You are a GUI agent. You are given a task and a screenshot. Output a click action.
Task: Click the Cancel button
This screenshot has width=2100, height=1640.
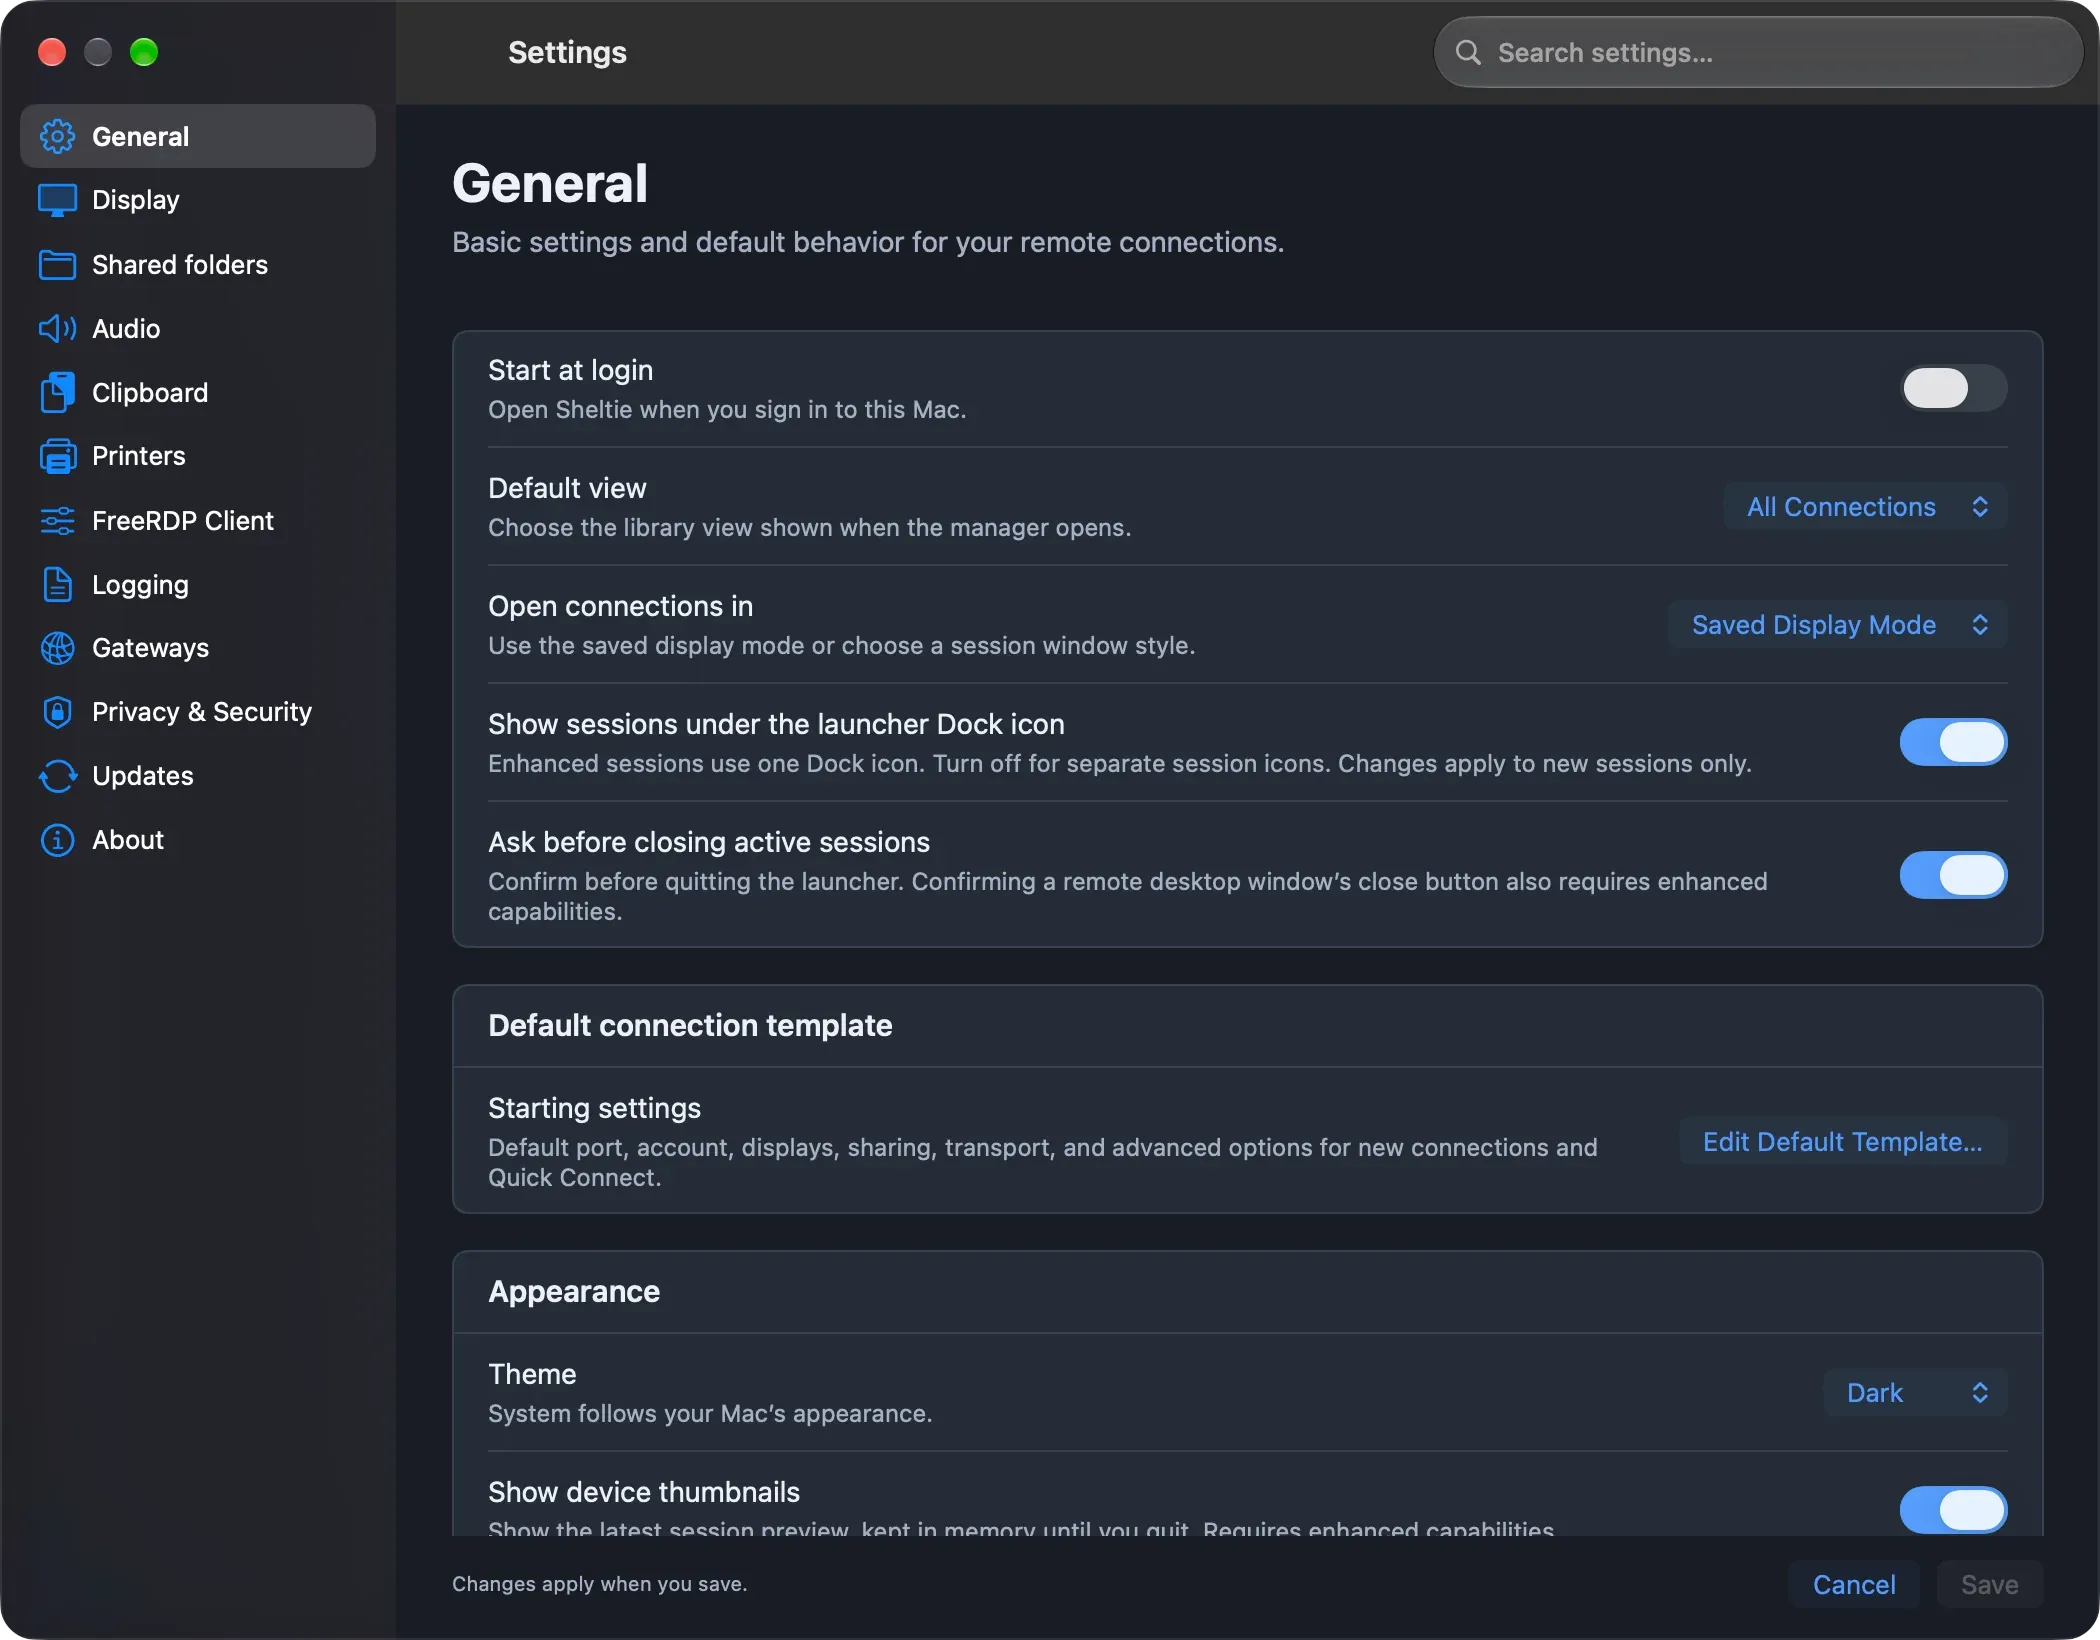1854,1584
